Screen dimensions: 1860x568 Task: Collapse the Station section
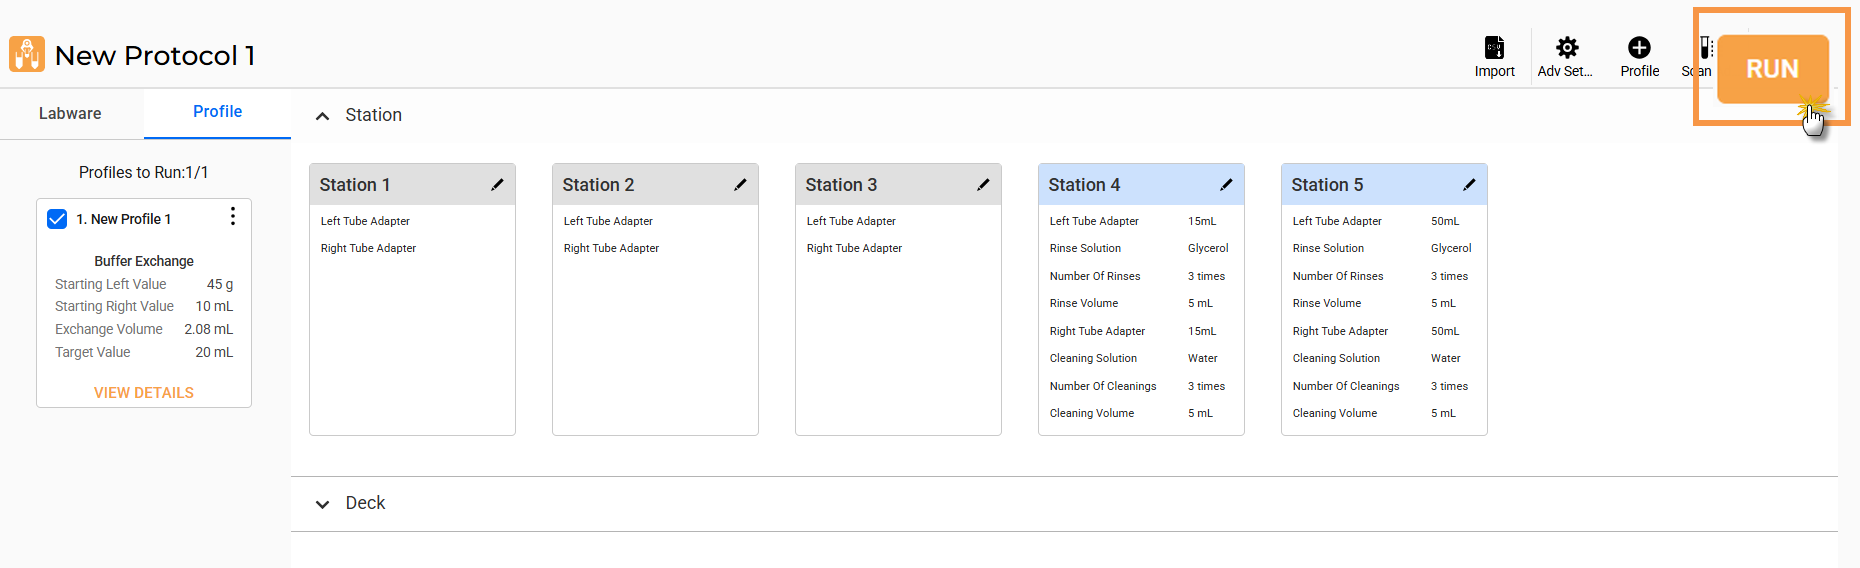point(322,116)
